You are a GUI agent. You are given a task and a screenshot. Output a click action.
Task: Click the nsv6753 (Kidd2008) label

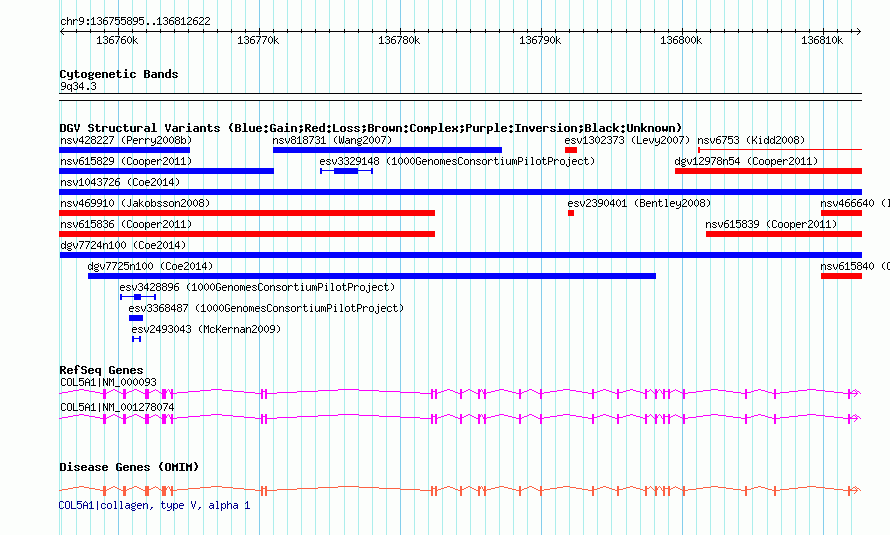[x=751, y=140]
